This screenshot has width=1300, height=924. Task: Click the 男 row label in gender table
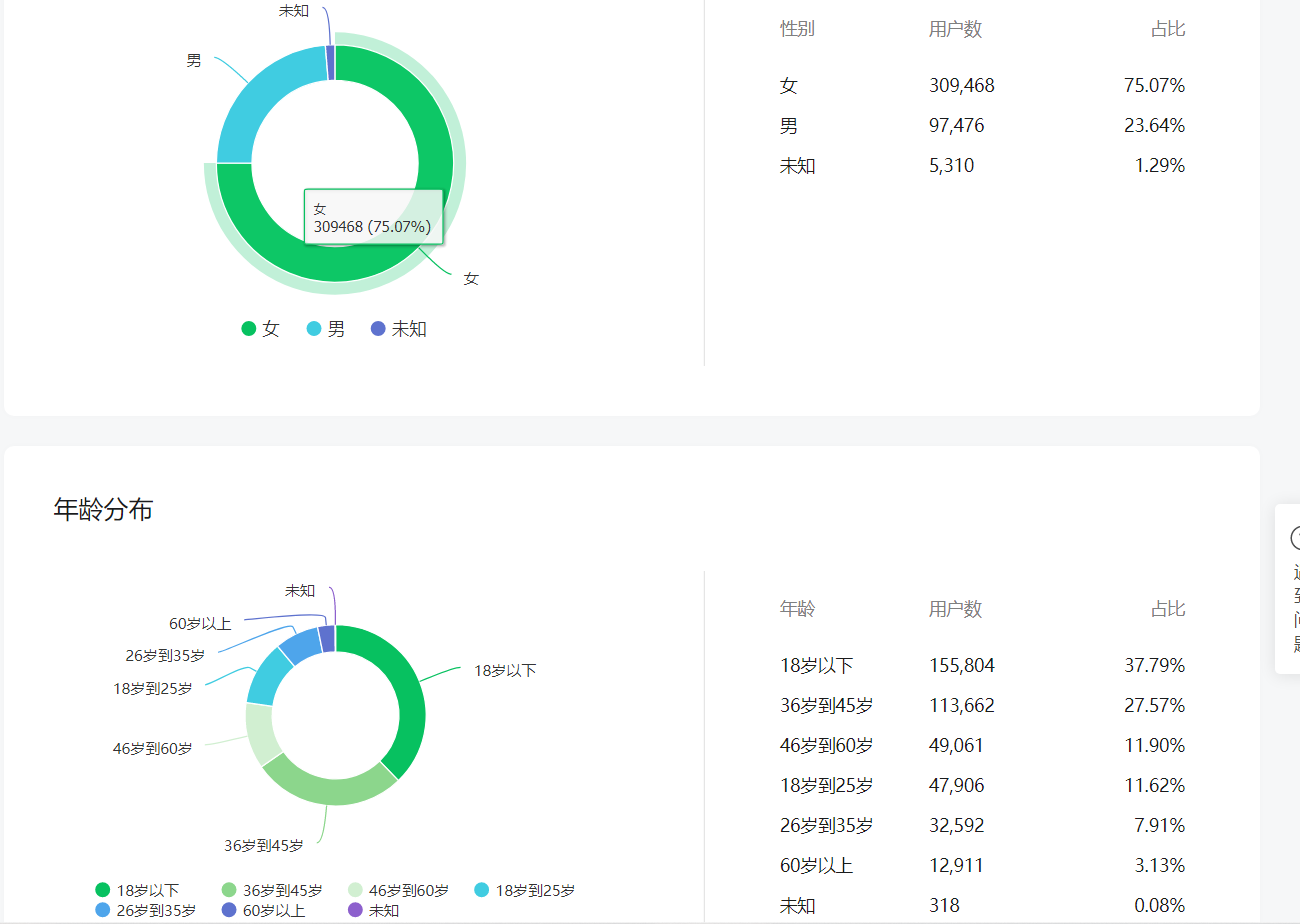789,126
